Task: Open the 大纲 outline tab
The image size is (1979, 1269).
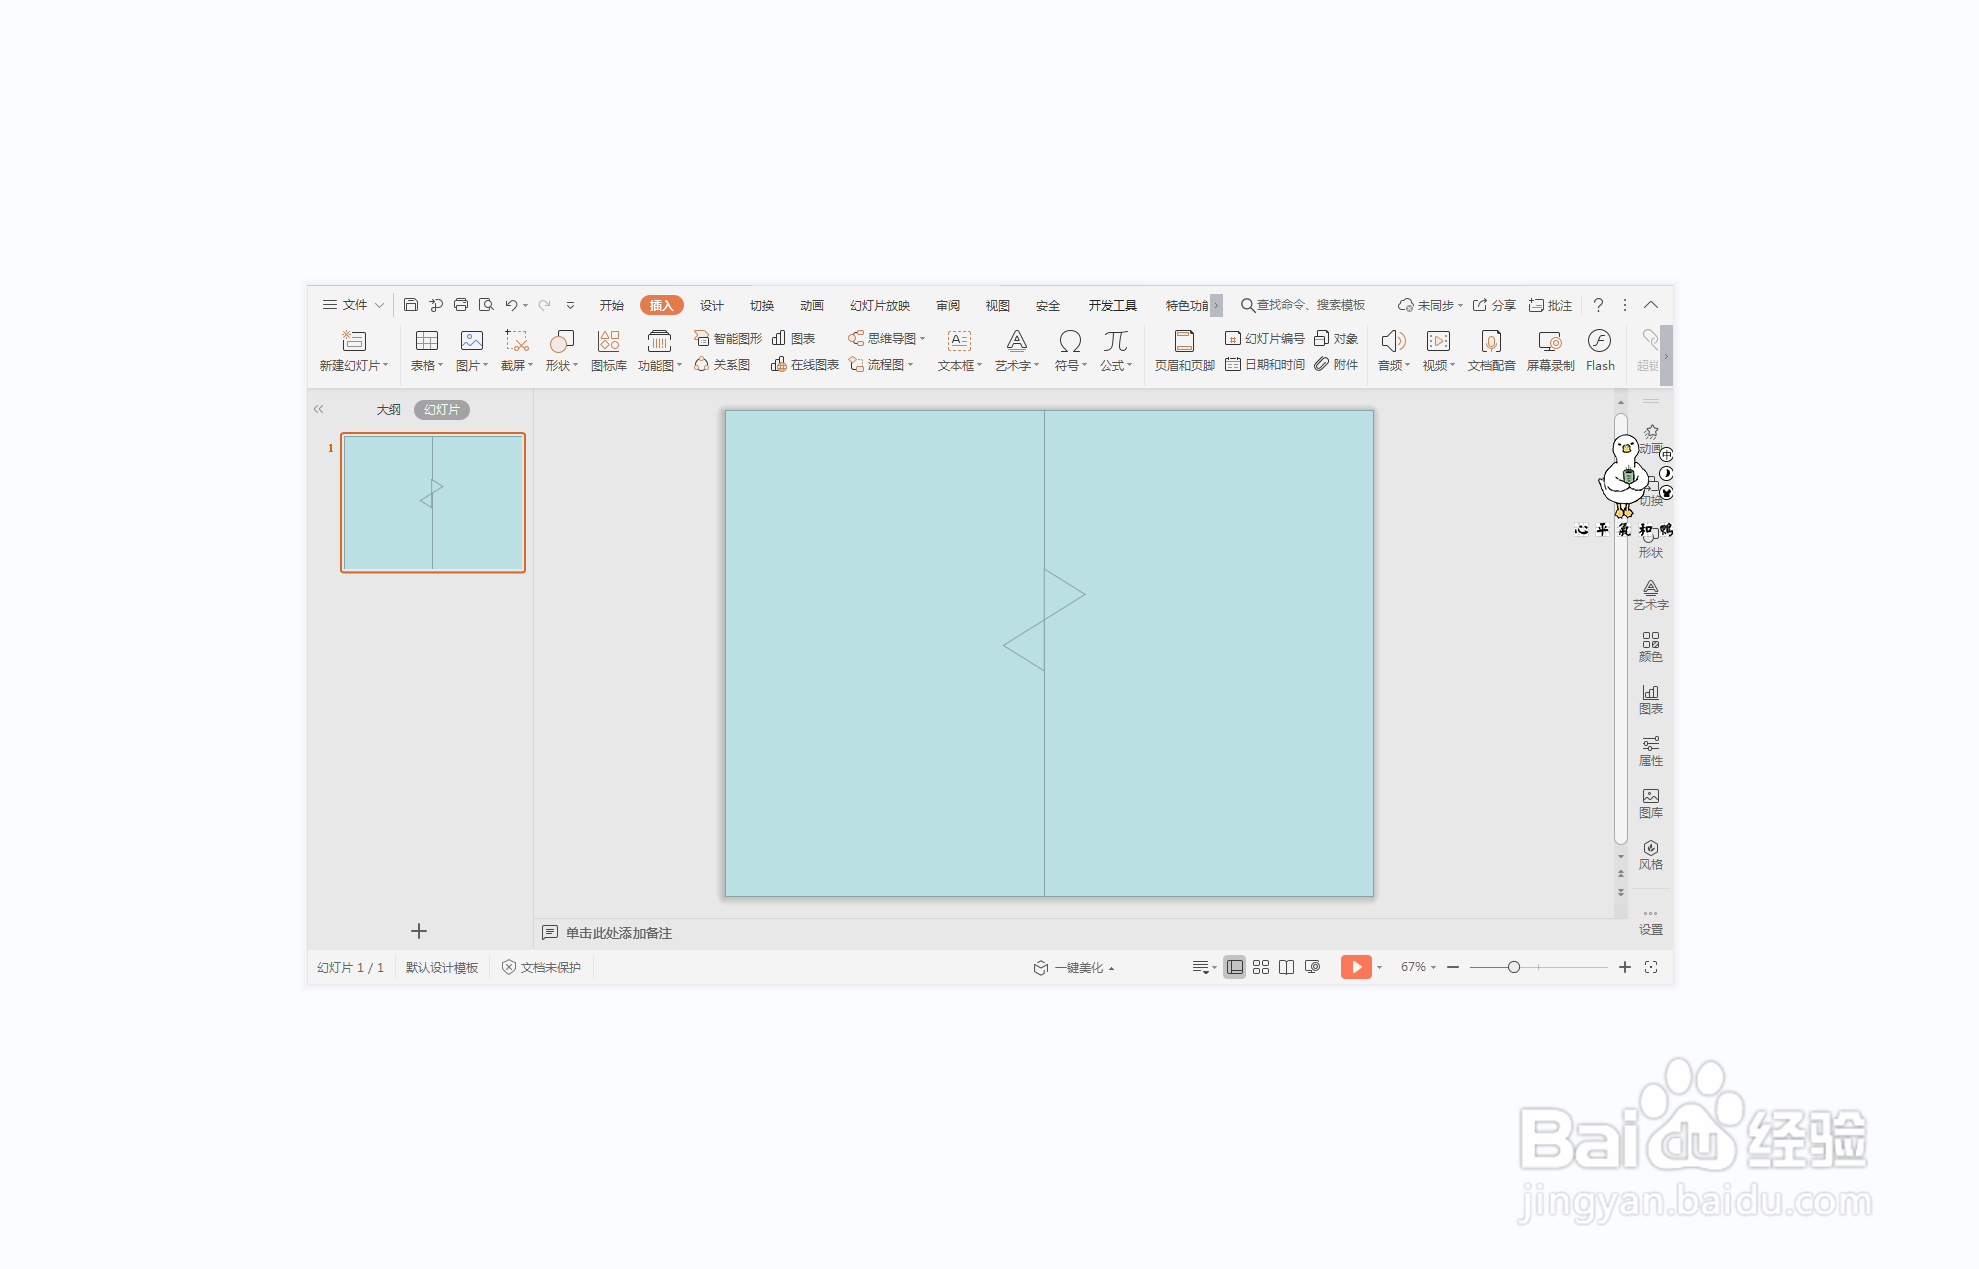Action: [388, 410]
